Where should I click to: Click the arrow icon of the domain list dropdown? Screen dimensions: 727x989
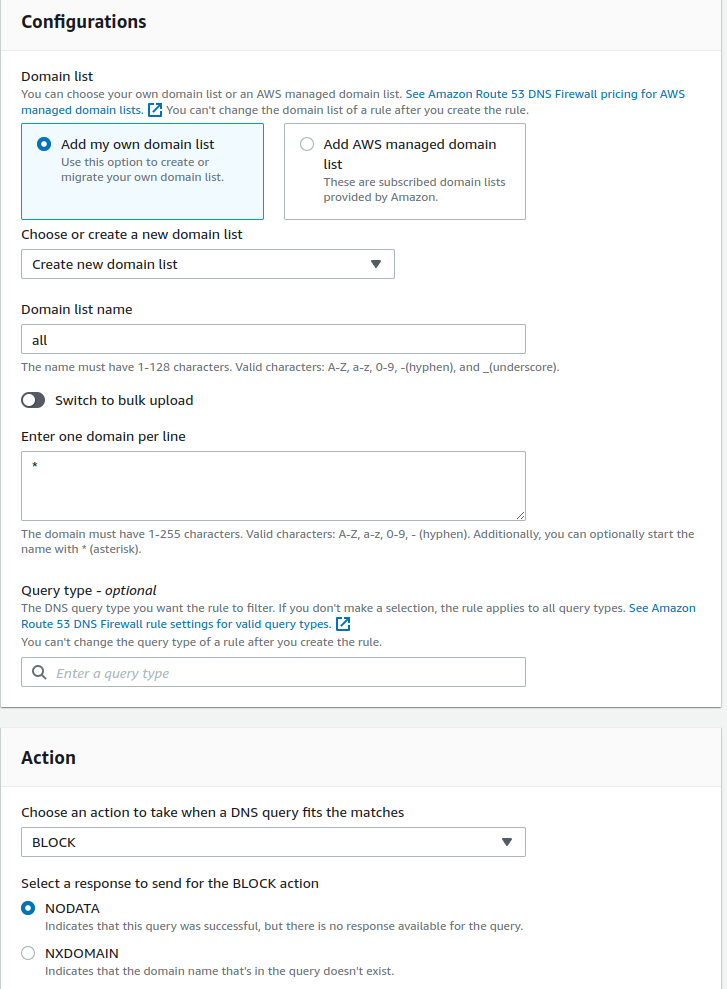(x=376, y=264)
